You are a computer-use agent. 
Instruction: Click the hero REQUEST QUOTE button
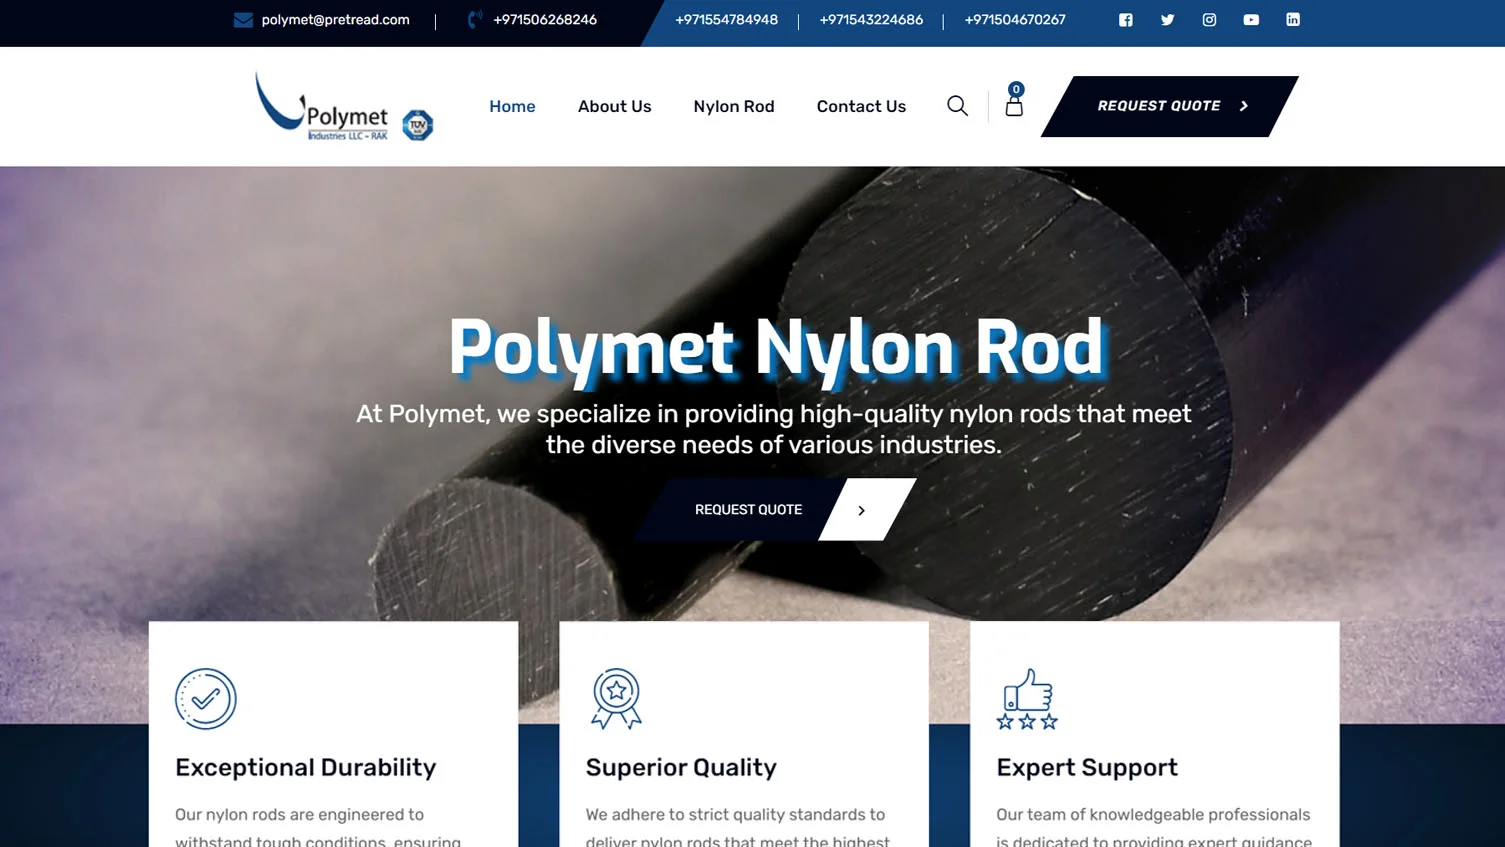[x=775, y=510]
